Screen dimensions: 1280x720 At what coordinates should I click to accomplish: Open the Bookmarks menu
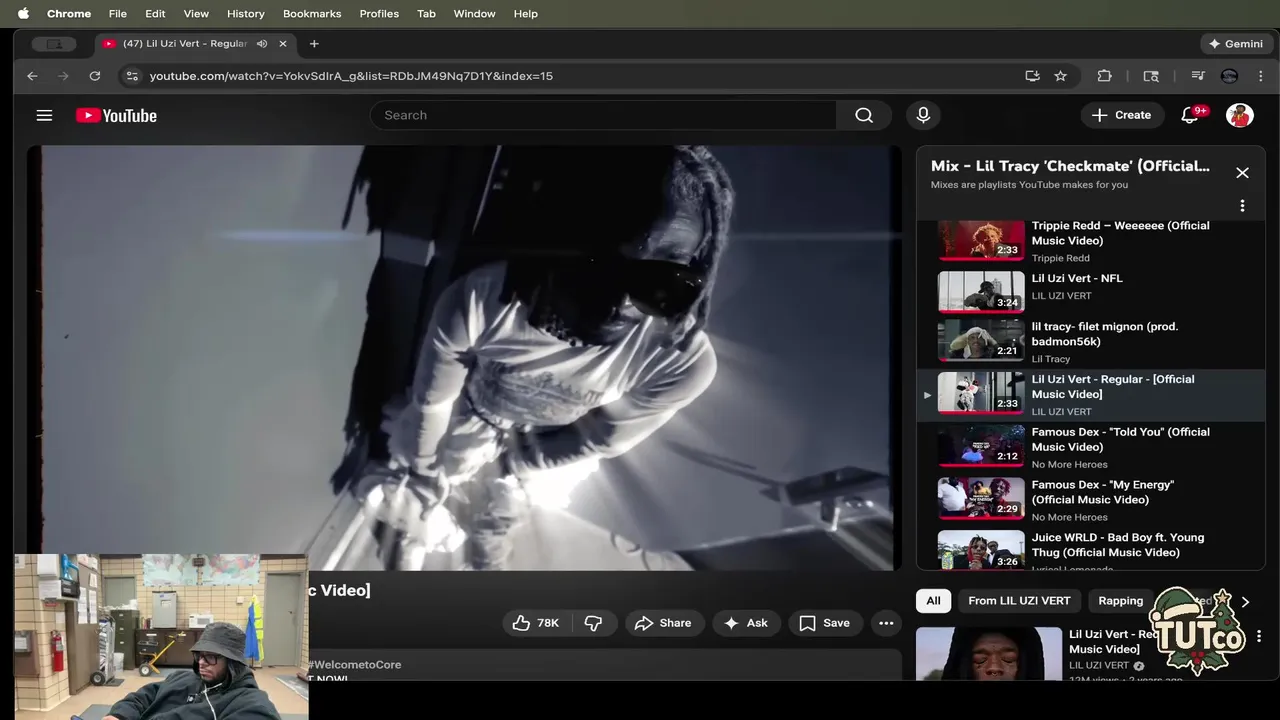point(312,14)
